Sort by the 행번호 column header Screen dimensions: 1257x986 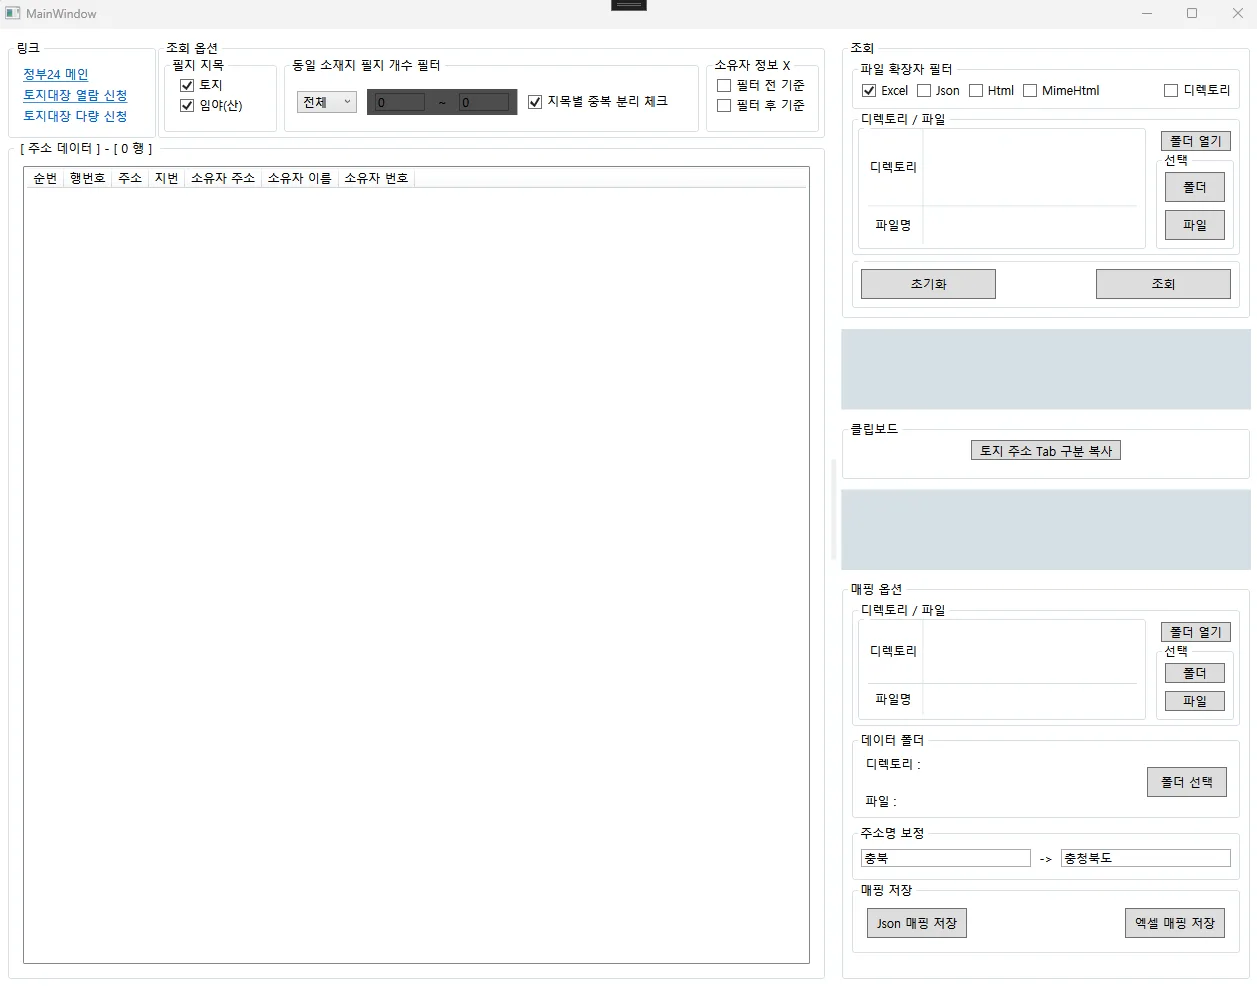point(87,178)
